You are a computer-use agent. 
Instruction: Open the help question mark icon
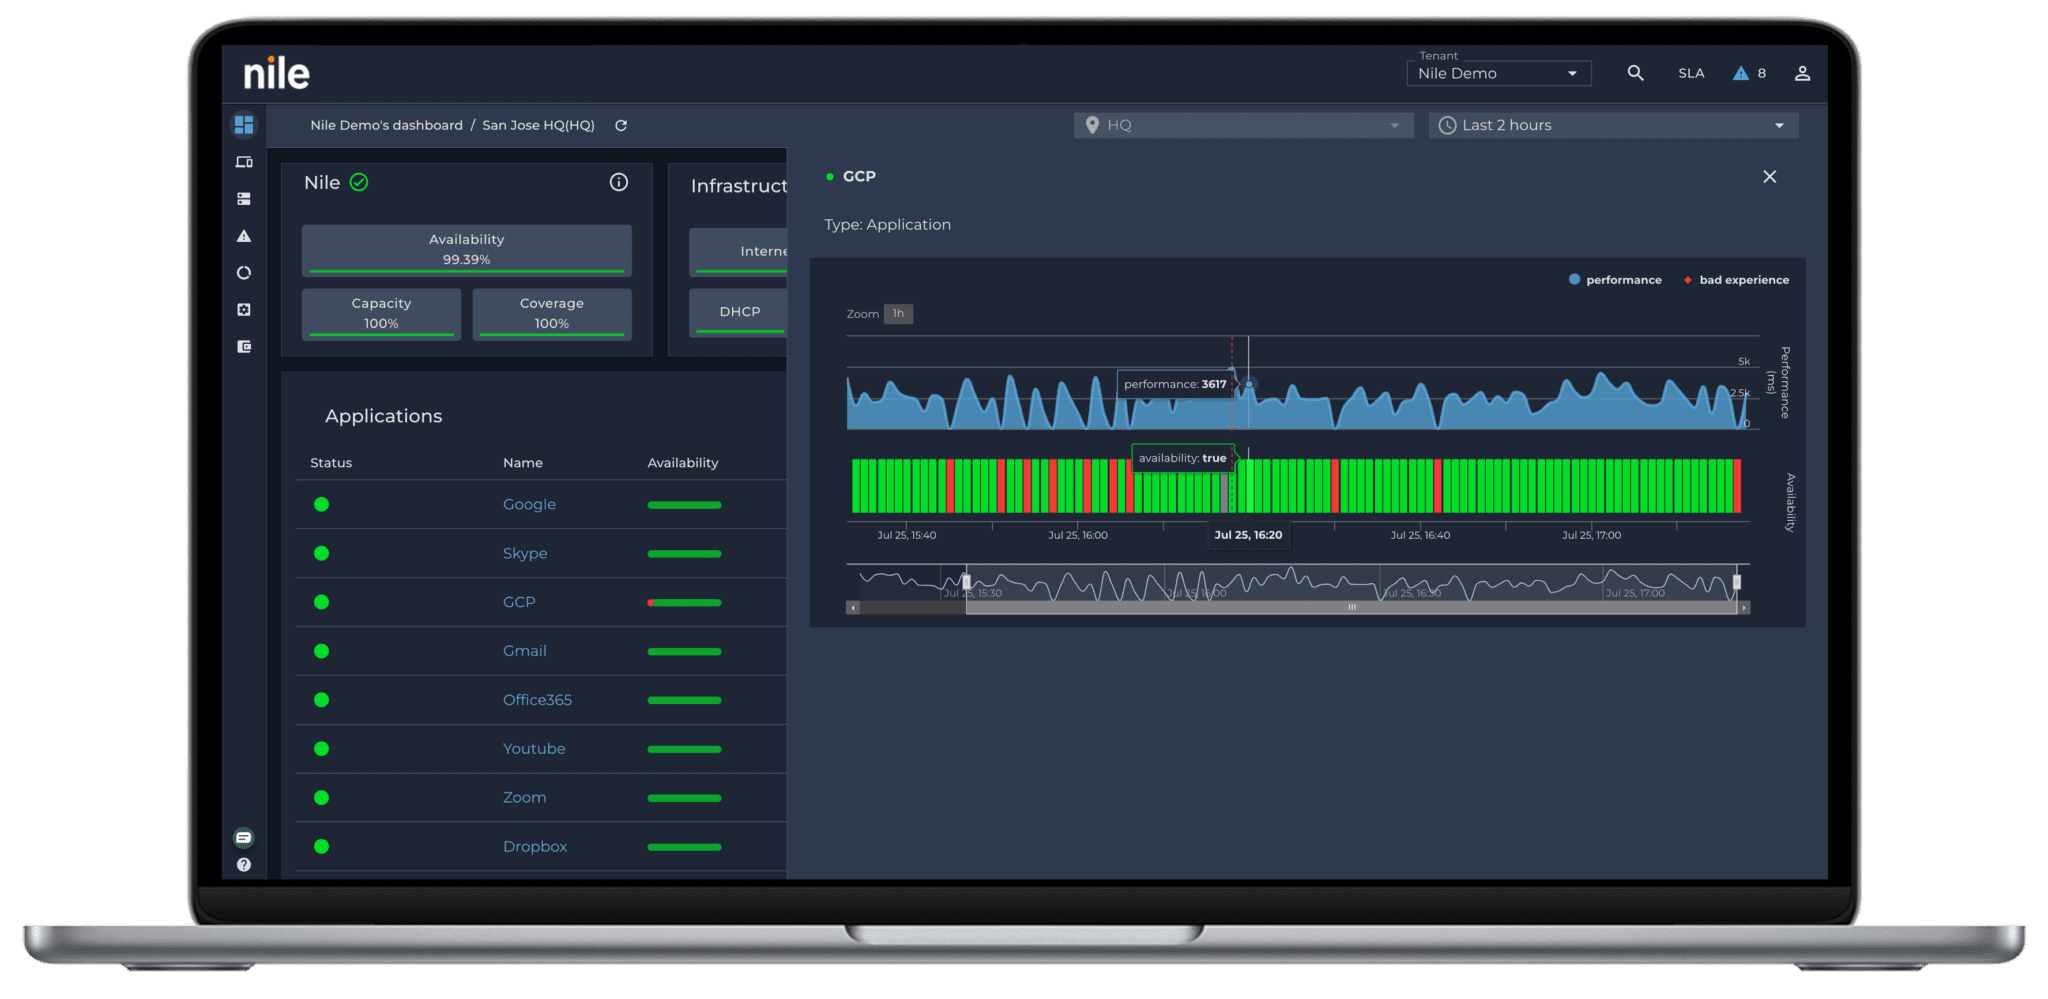243,865
